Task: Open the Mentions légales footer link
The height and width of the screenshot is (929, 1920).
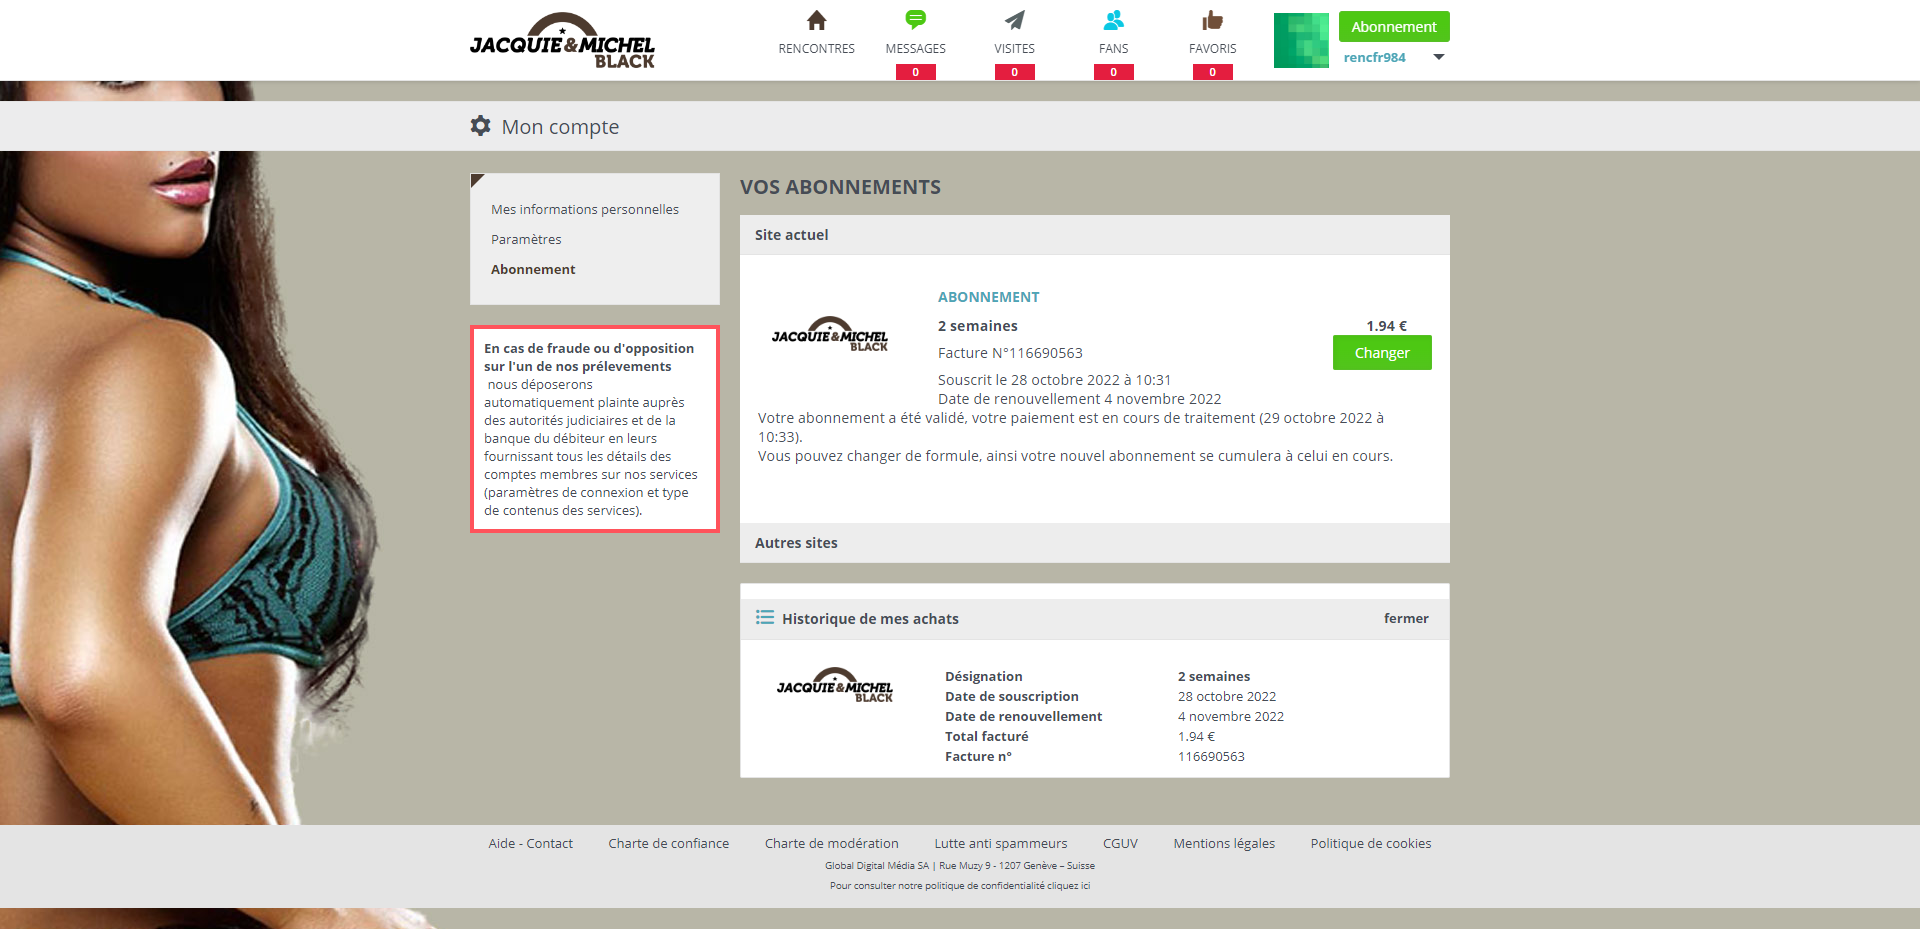Action: [x=1223, y=844]
